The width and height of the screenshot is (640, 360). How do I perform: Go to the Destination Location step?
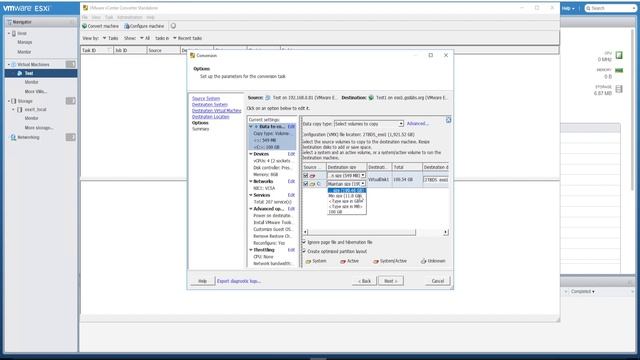pos(210,117)
